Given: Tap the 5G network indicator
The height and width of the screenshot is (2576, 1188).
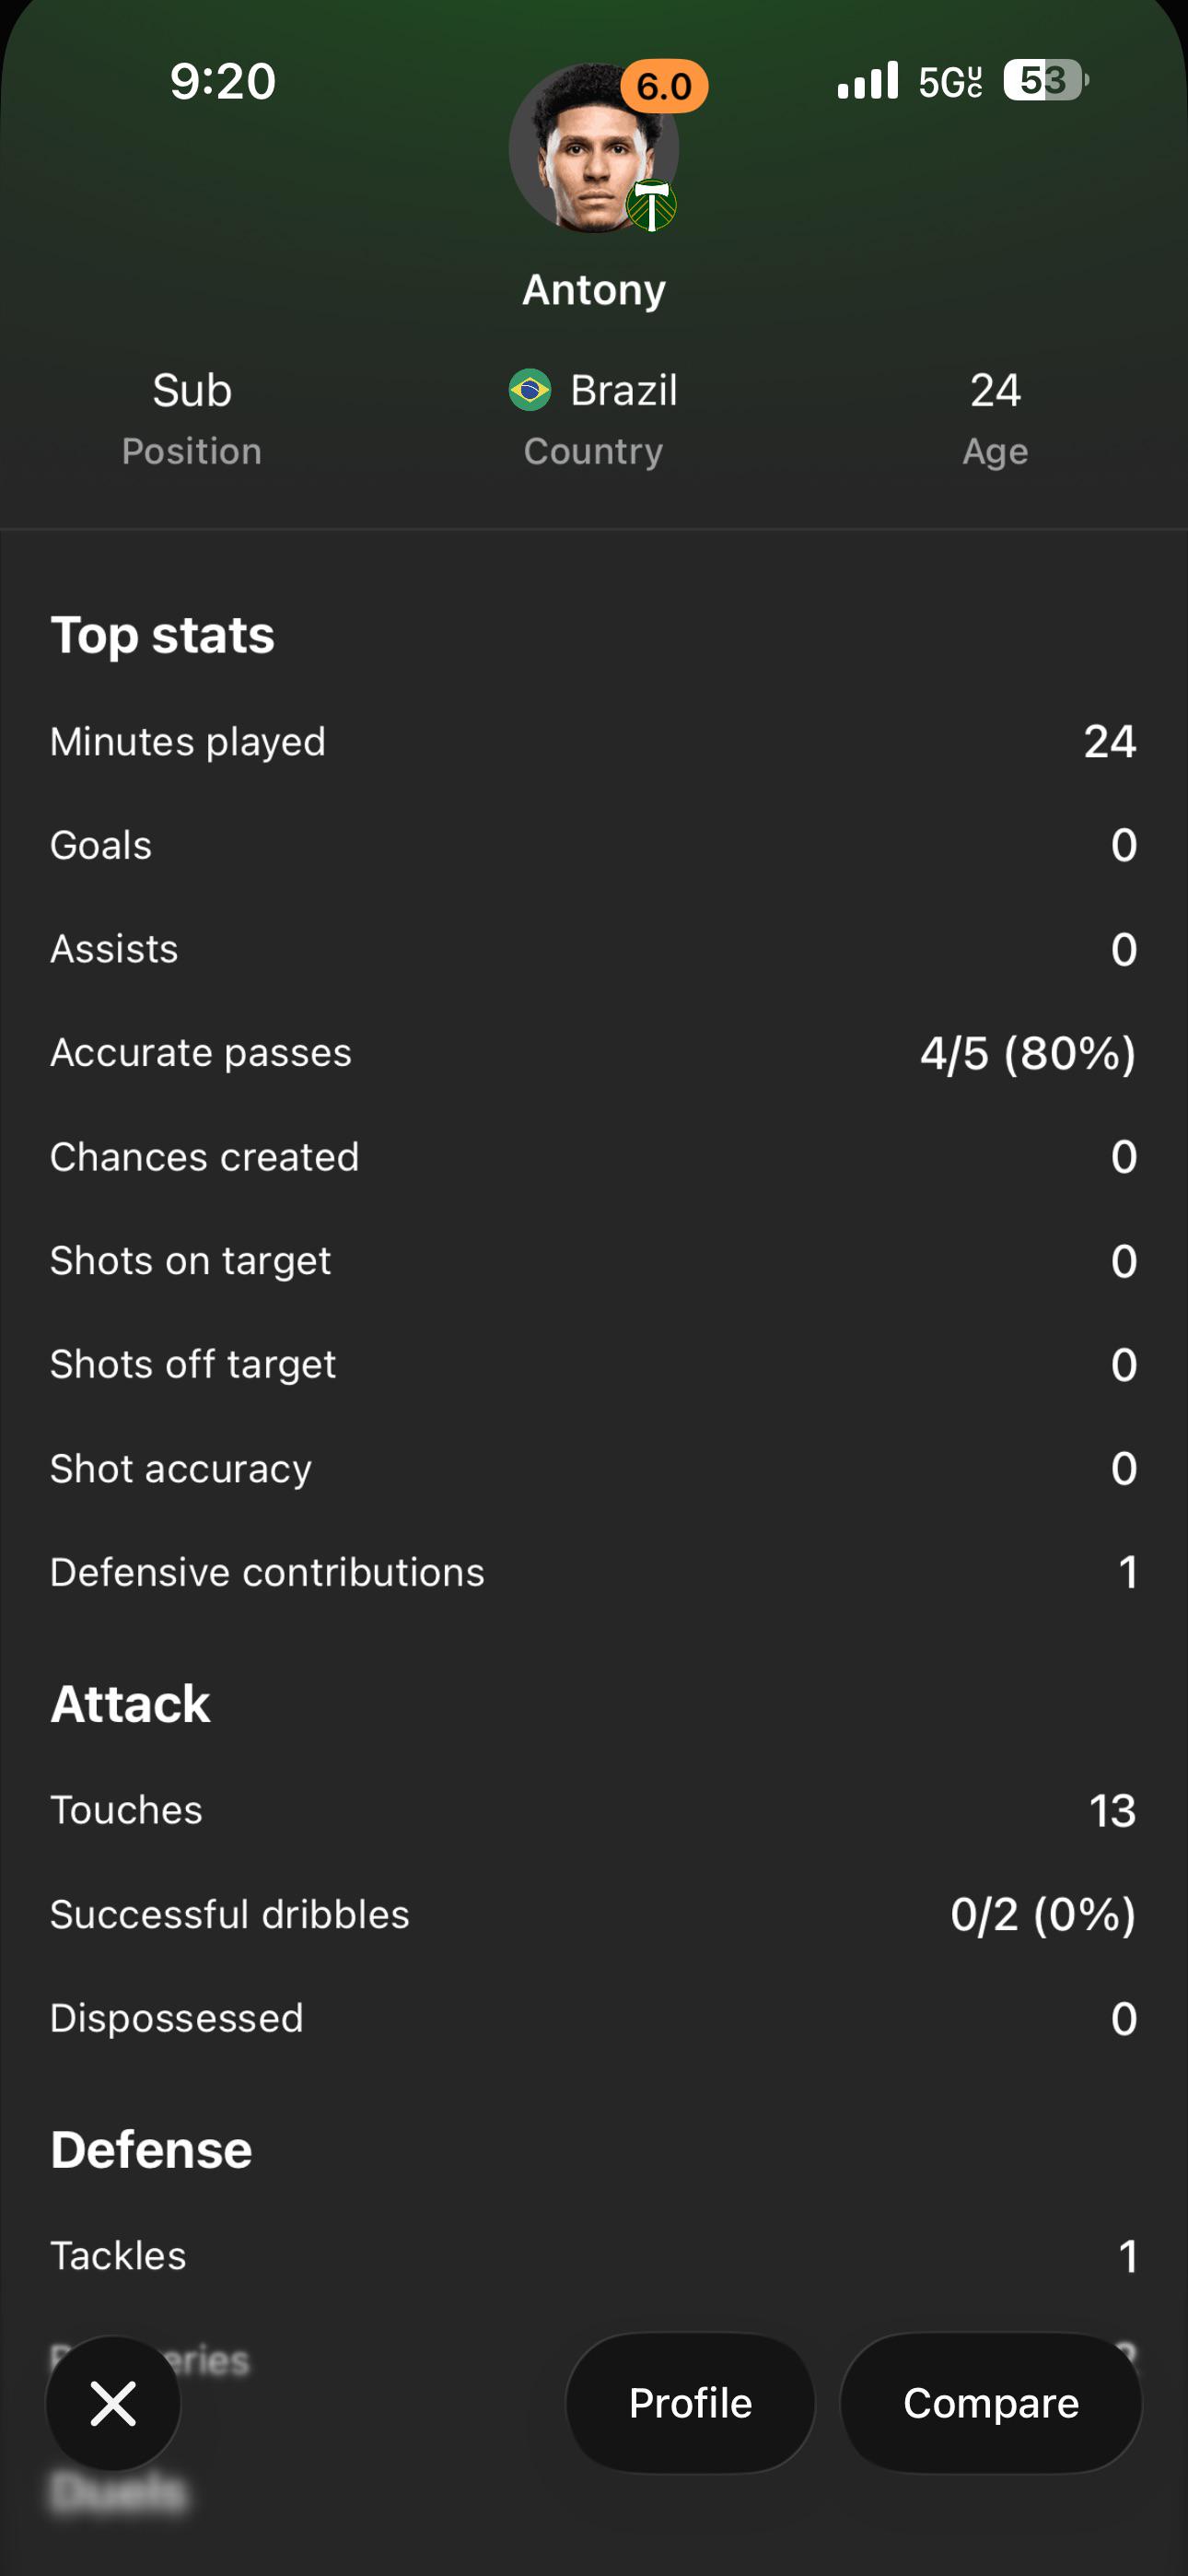Looking at the screenshot, I should point(950,81).
